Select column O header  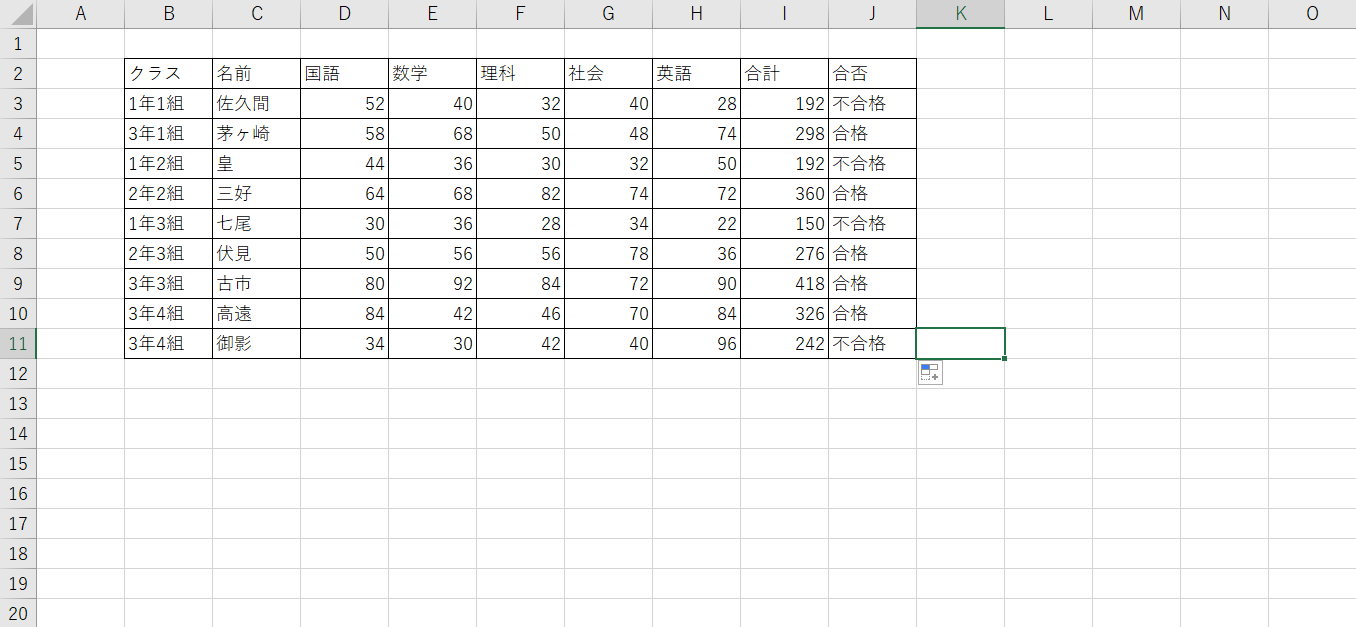tap(1312, 14)
